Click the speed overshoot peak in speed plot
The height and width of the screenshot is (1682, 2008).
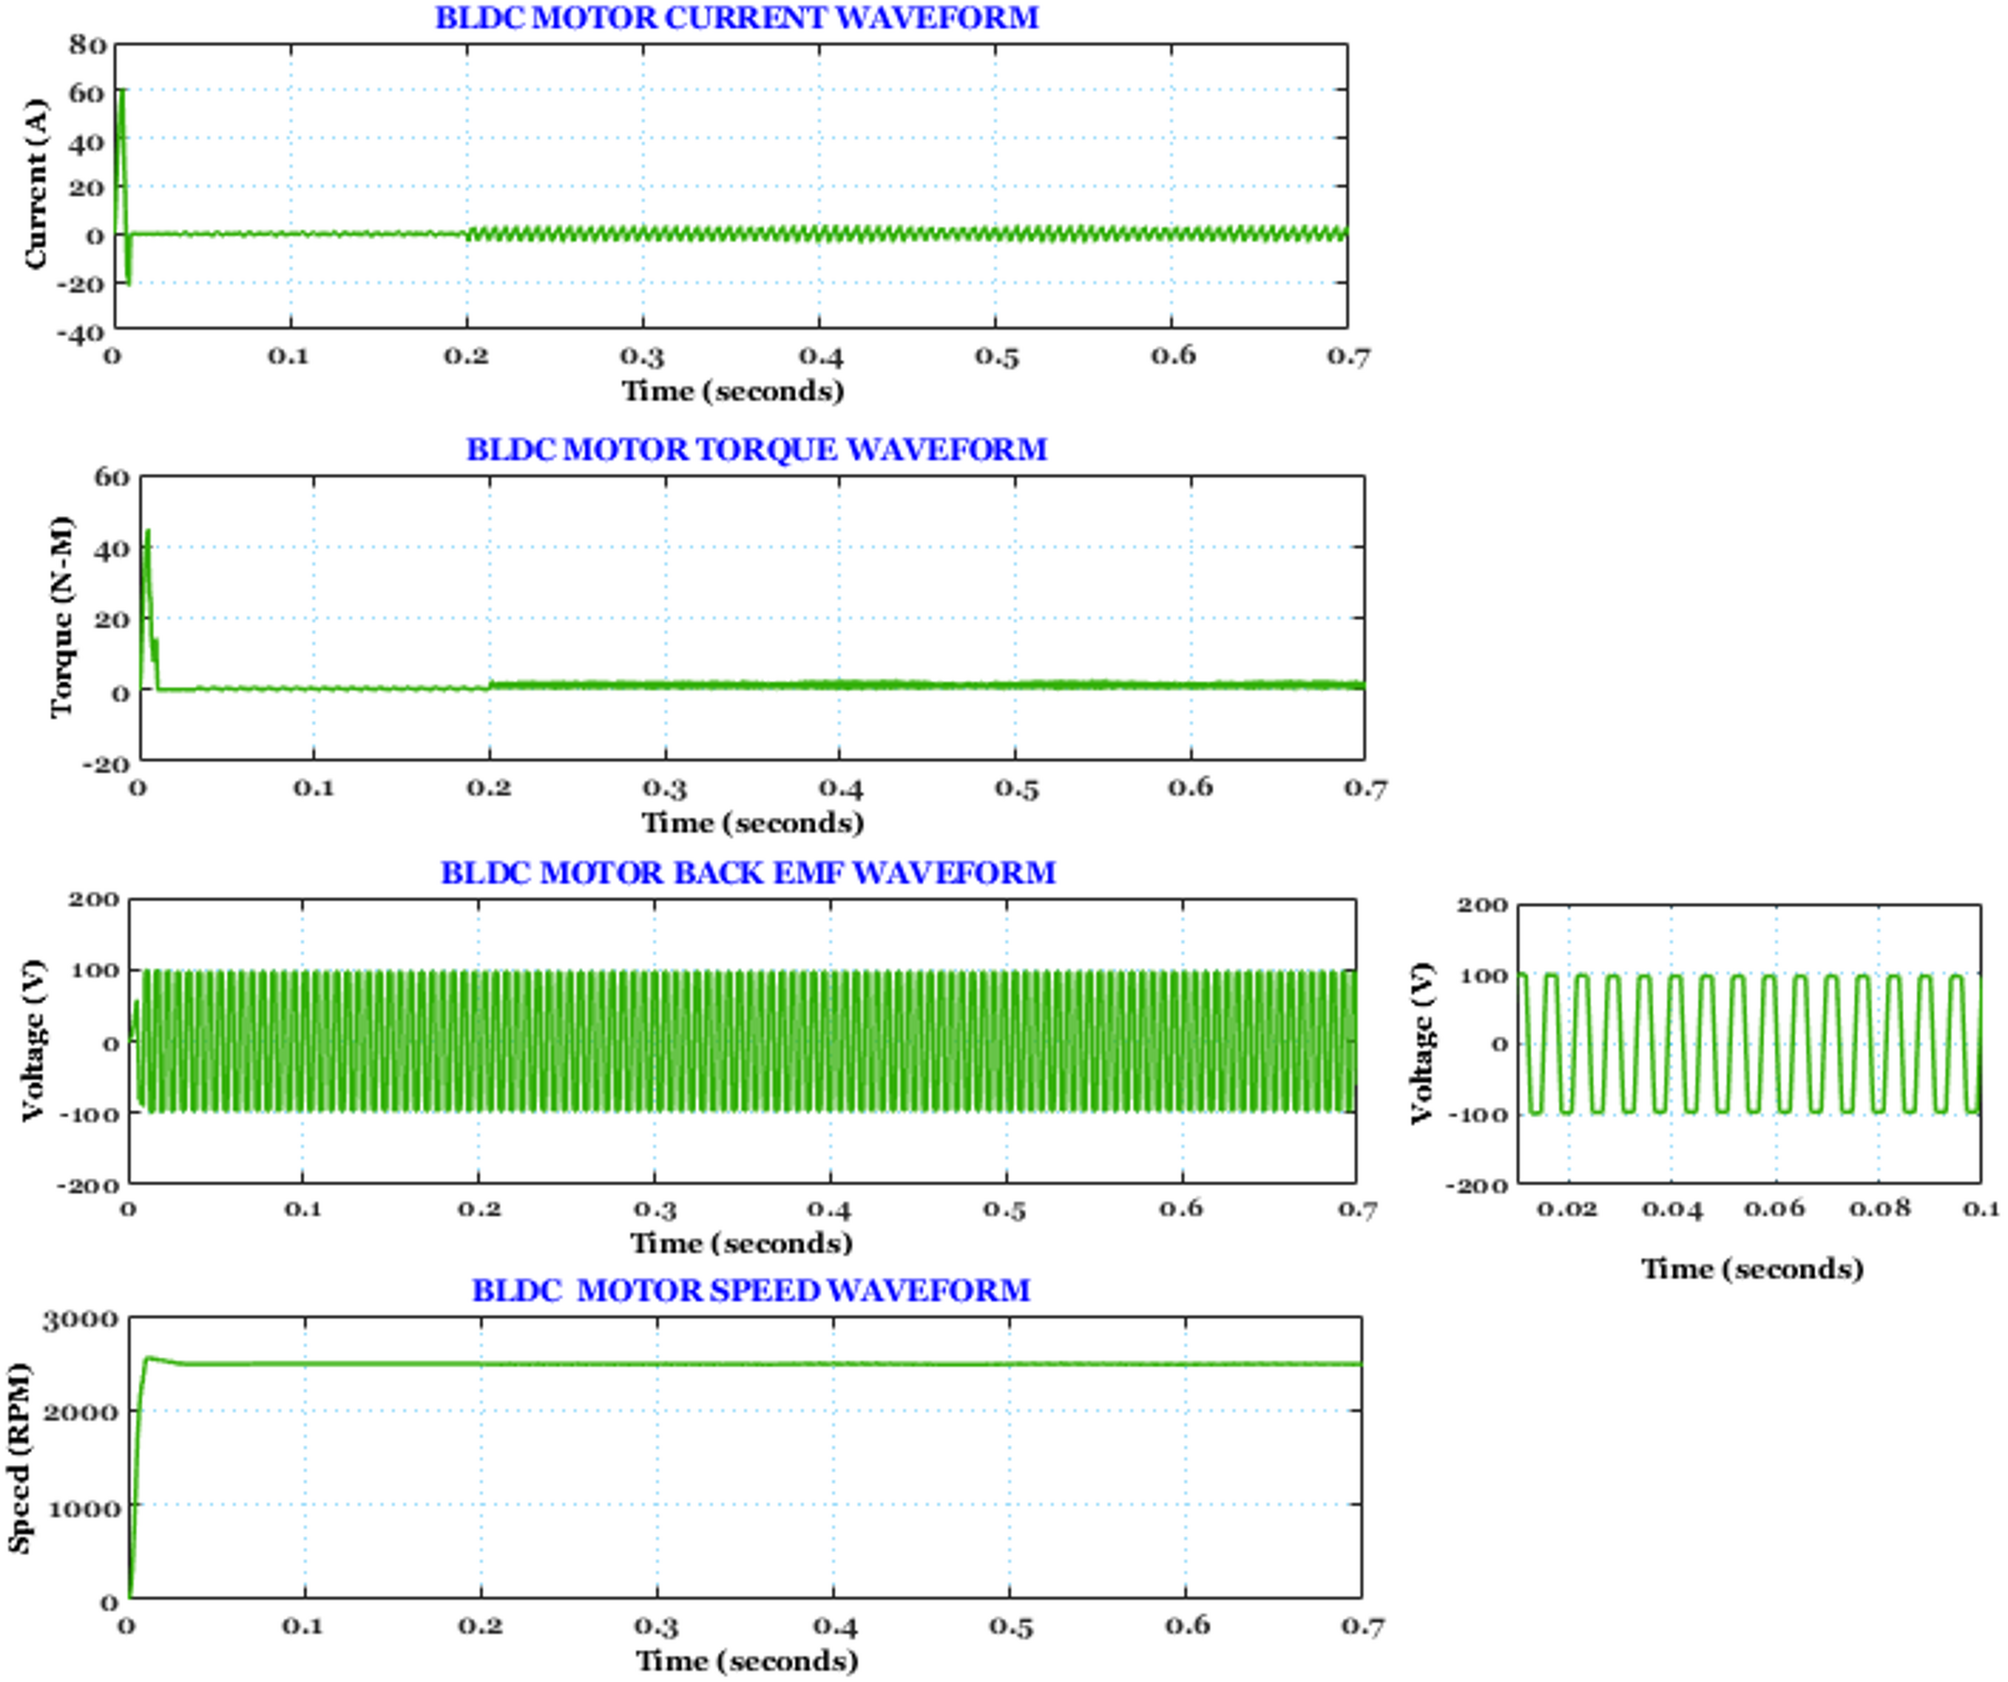coord(148,1358)
